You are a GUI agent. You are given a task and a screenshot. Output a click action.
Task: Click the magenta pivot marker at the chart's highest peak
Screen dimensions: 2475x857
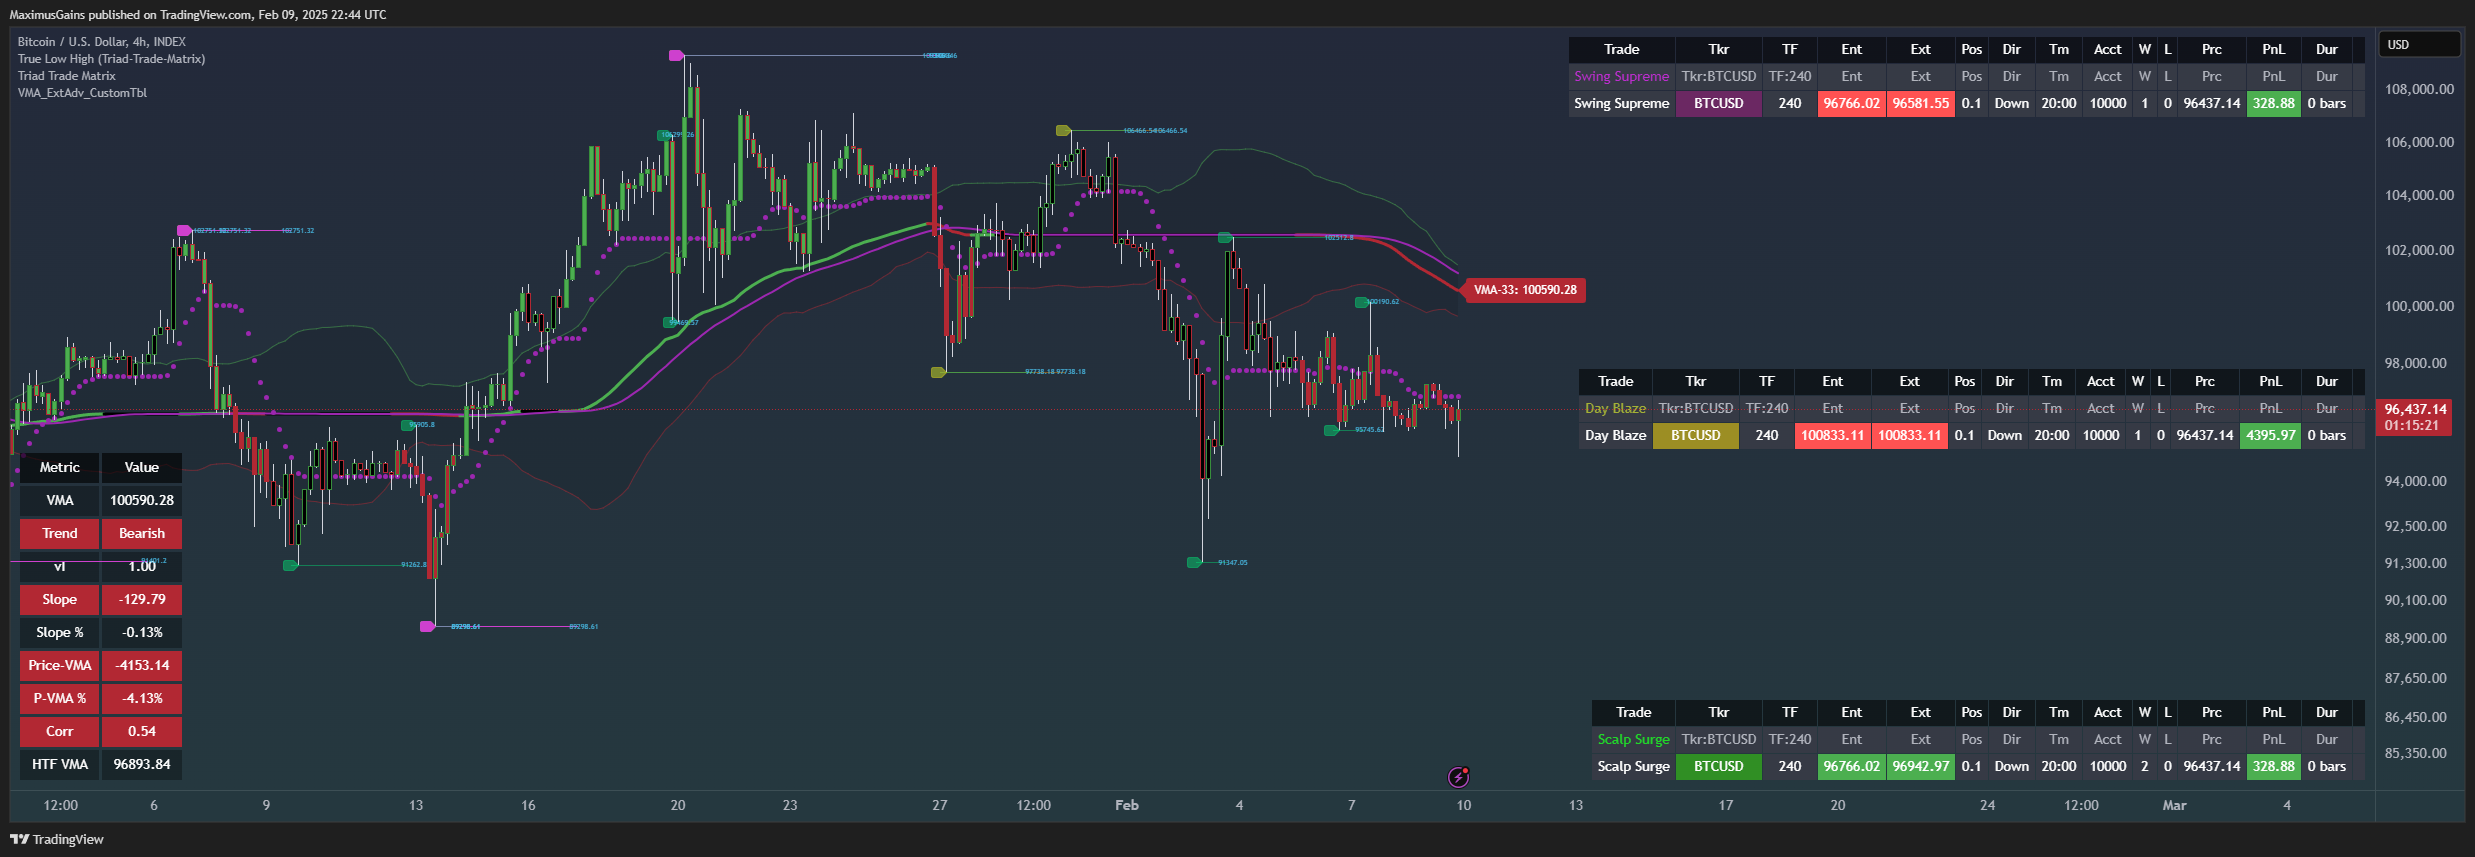pos(676,55)
